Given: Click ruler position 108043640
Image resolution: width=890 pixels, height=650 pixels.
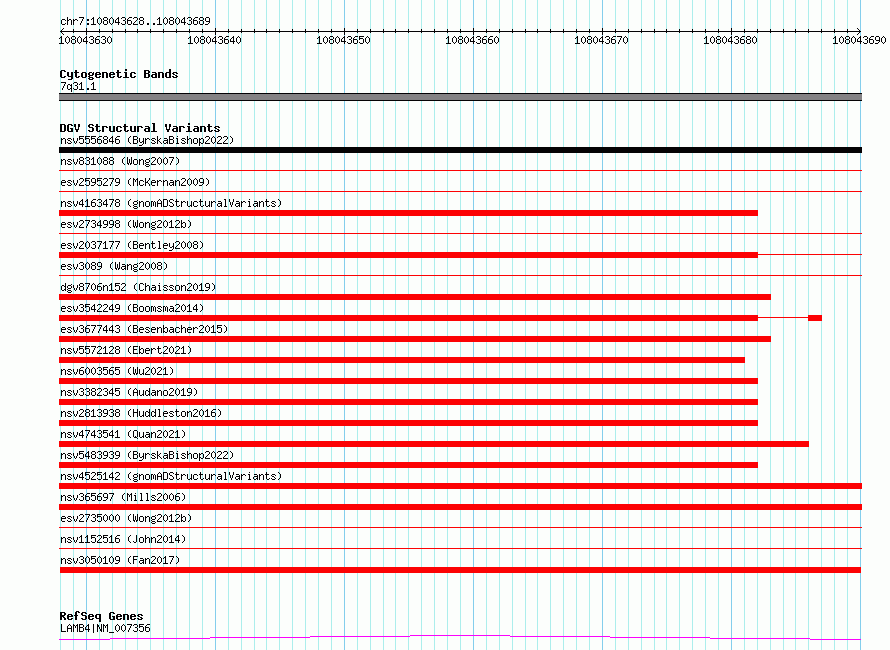Looking at the screenshot, I should point(215,40).
